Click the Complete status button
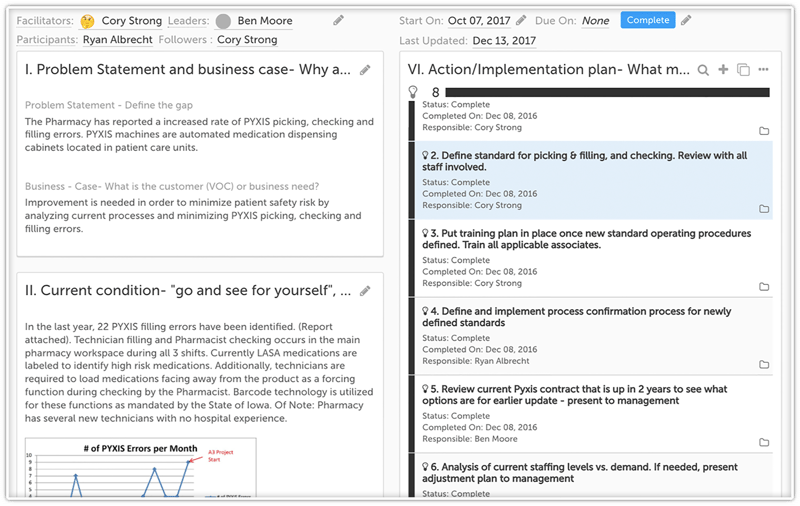This screenshot has height=506, width=800. pyautogui.click(x=647, y=20)
